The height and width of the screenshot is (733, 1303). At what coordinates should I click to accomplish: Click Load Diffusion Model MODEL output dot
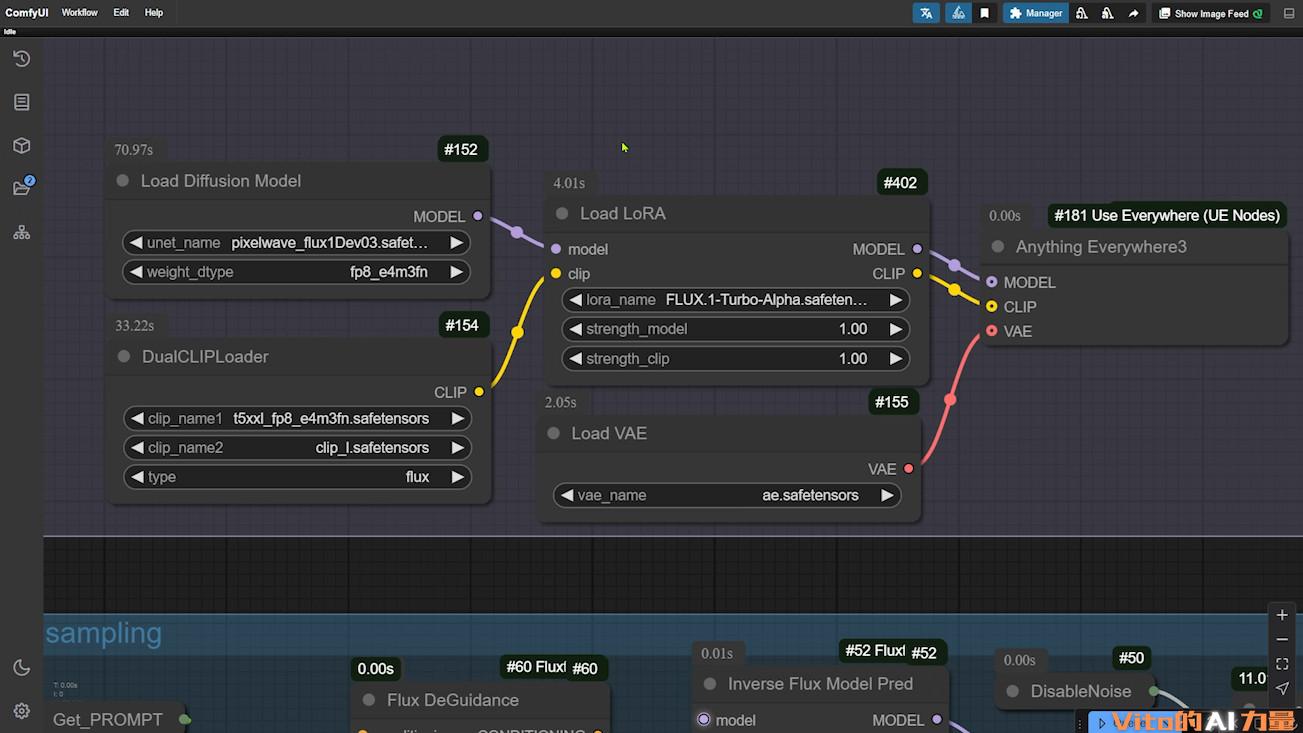pyautogui.click(x=478, y=216)
